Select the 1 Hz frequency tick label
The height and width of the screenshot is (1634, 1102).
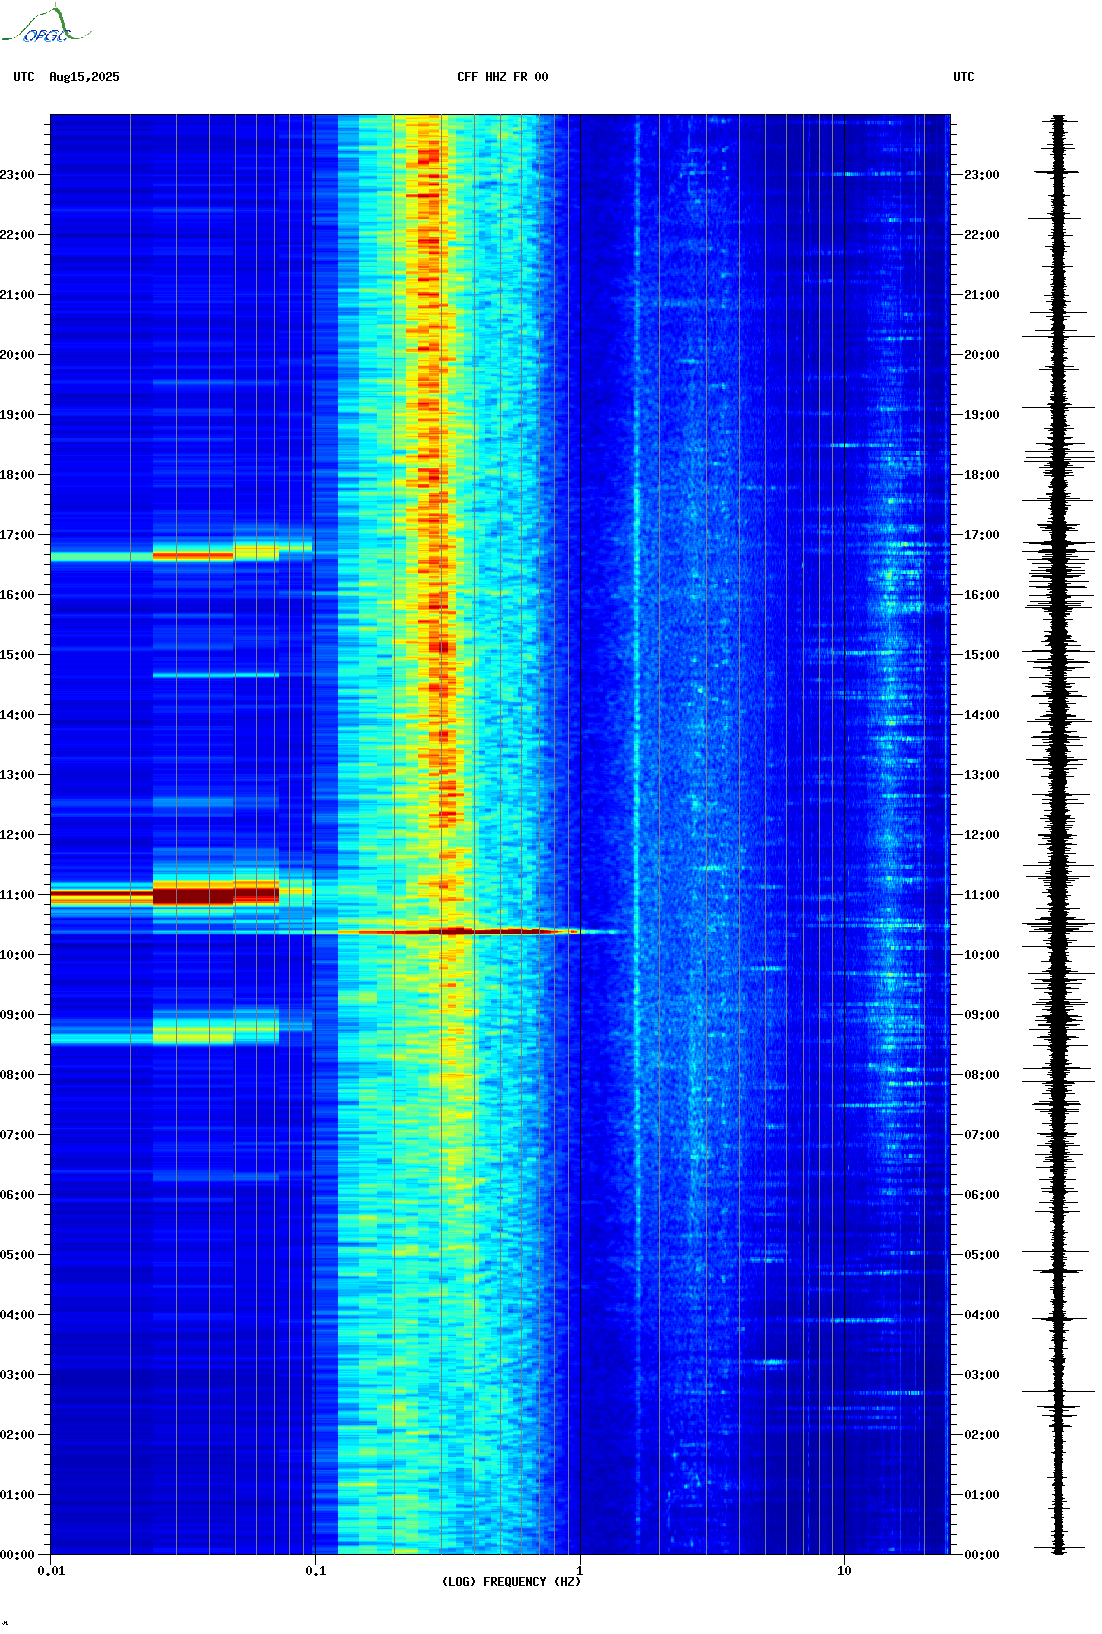(580, 1571)
